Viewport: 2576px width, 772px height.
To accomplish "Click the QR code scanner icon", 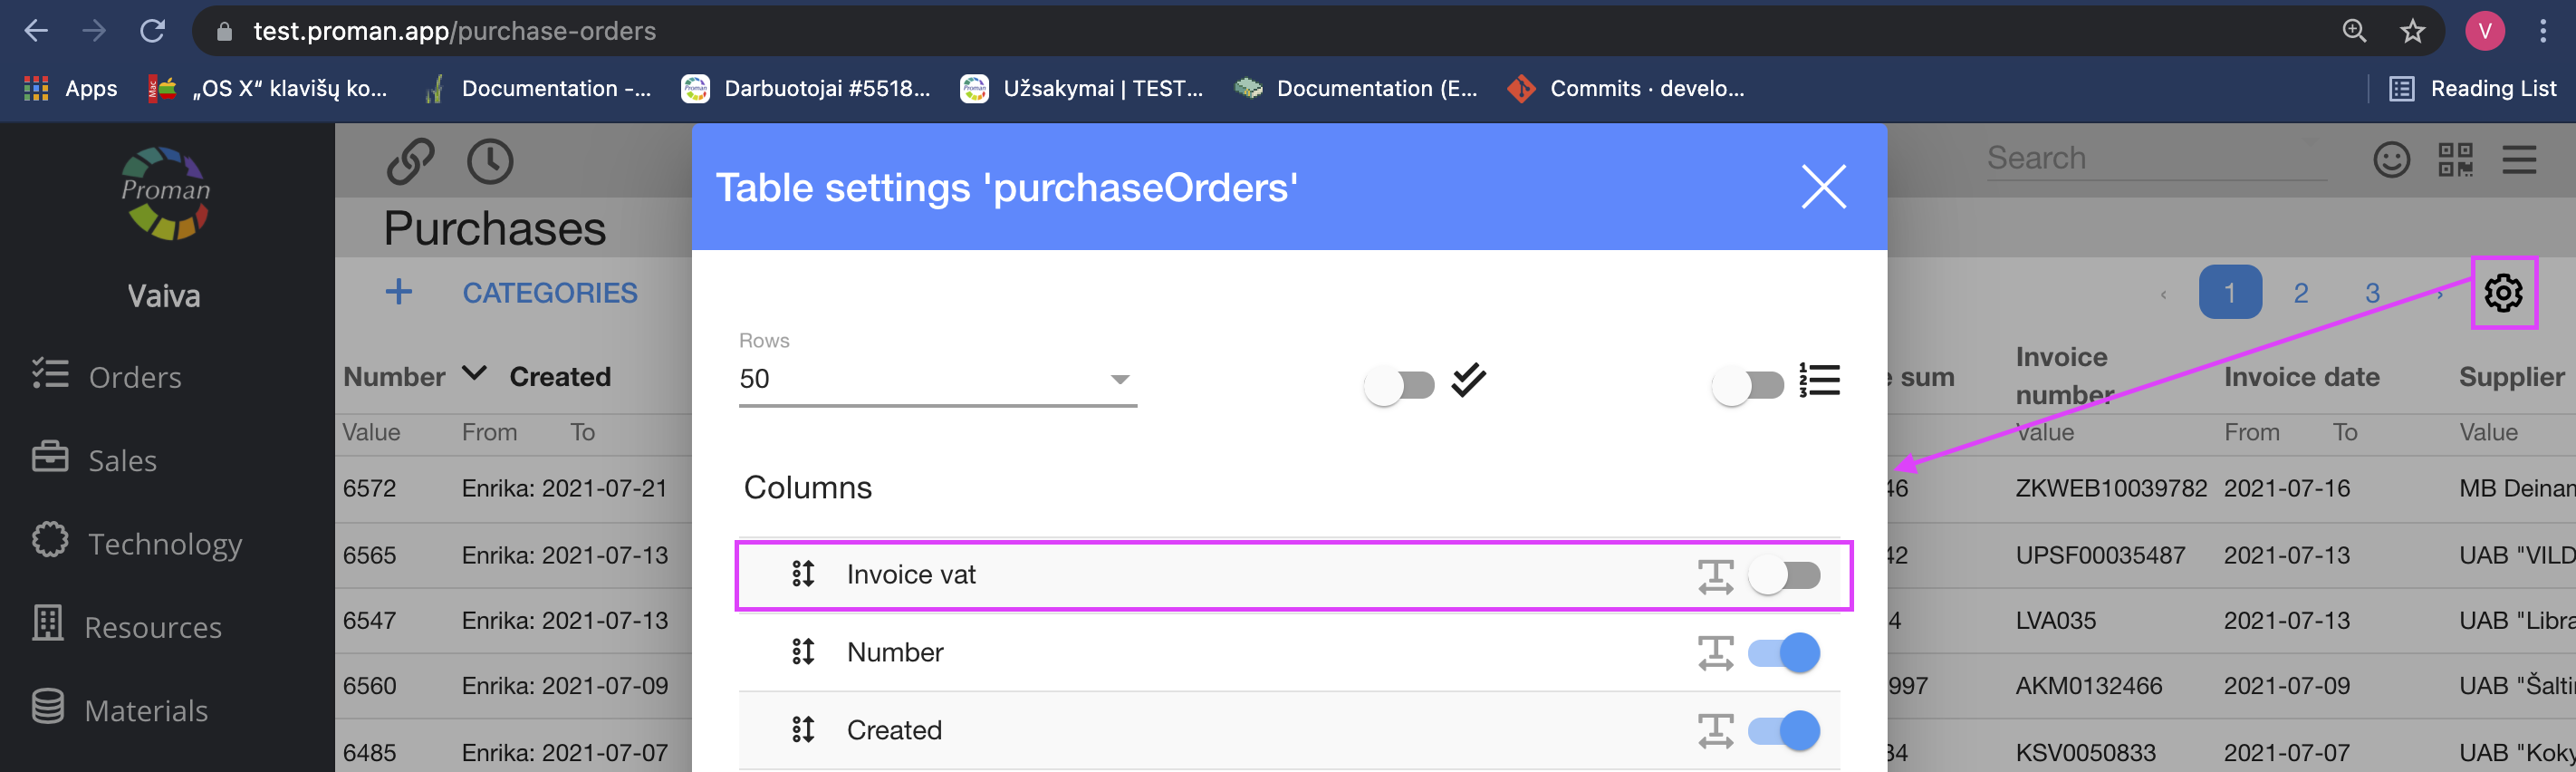I will coord(2455,159).
